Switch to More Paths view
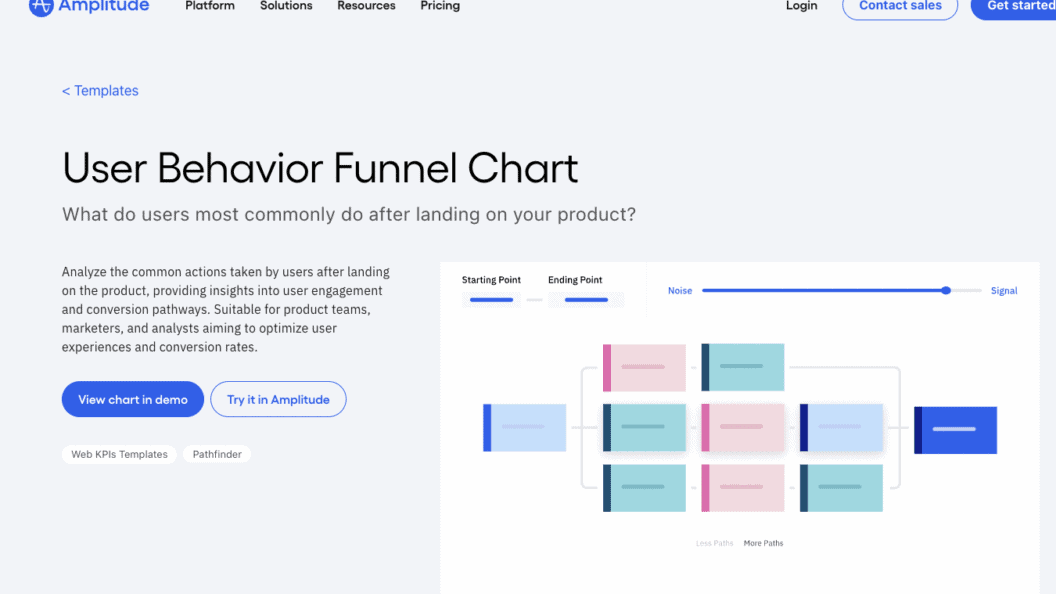This screenshot has width=1056, height=594. 763,543
